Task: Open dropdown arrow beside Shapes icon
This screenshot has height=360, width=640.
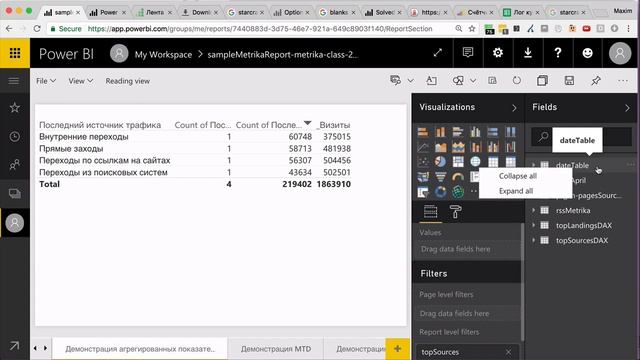Action: [x=473, y=81]
